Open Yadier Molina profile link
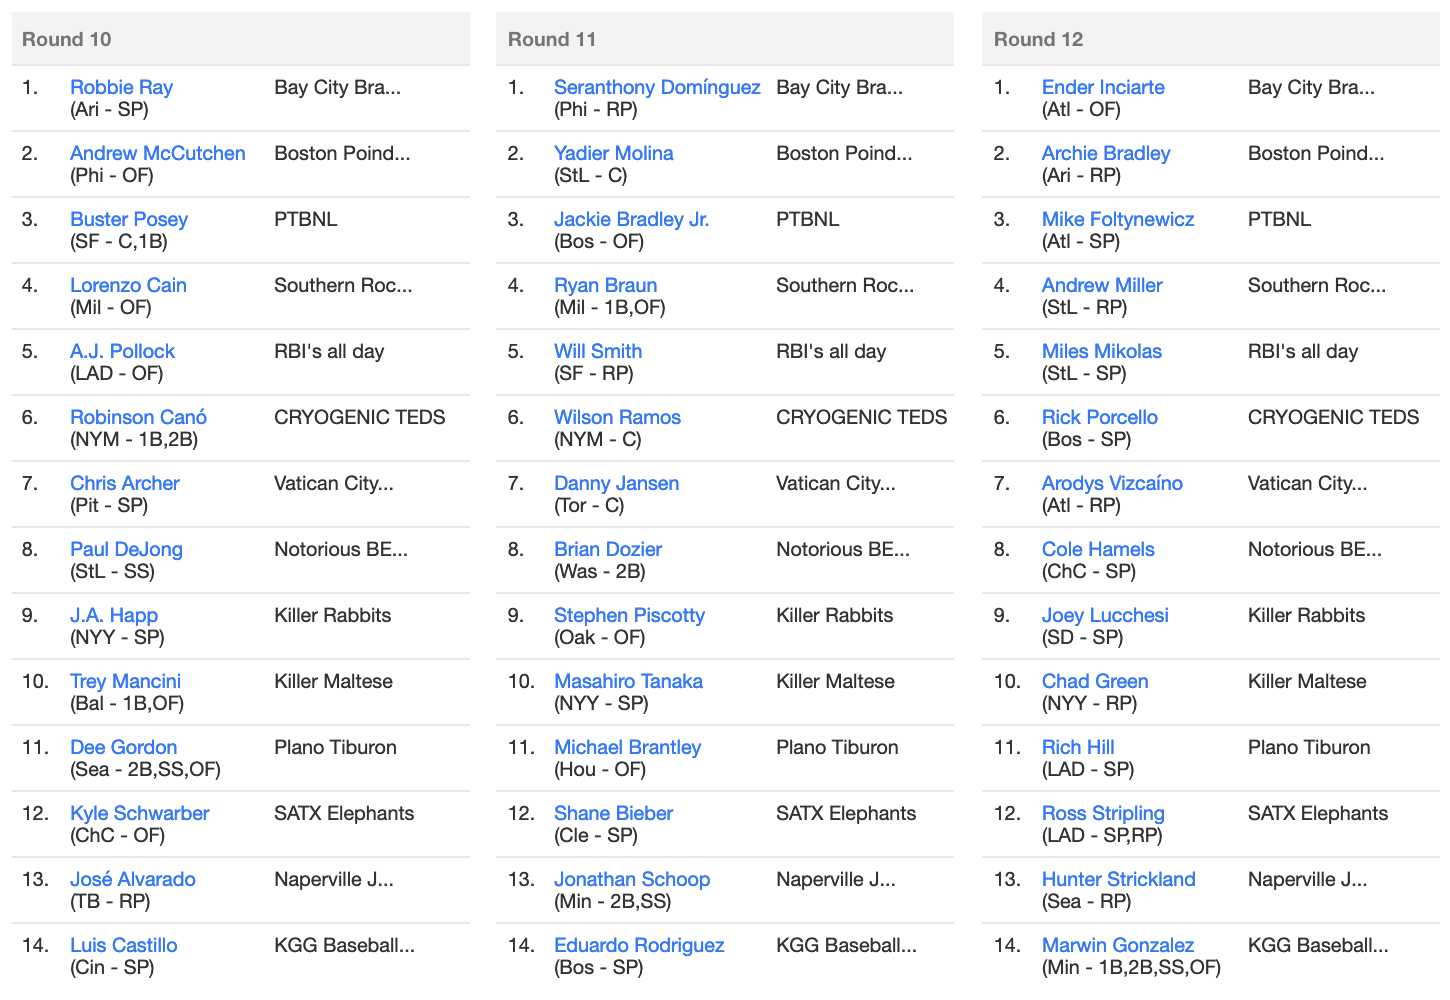The height and width of the screenshot is (1000, 1450). [614, 153]
